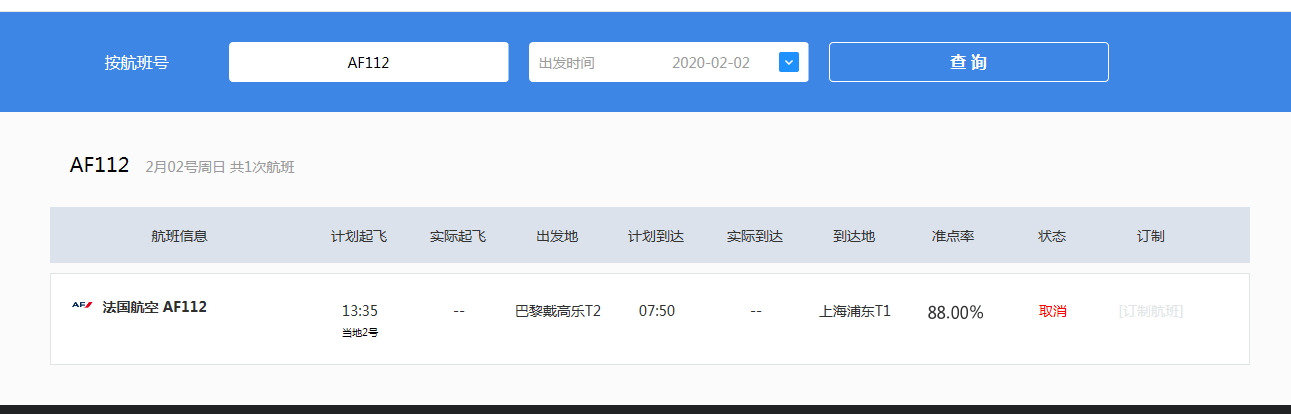
Task: Click the 2月02号周日 共1次航班 summary text
Action: tap(220, 167)
